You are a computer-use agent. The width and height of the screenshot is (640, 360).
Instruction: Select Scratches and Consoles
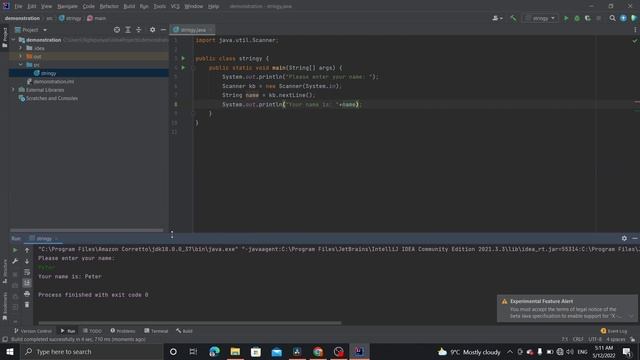click(48, 98)
